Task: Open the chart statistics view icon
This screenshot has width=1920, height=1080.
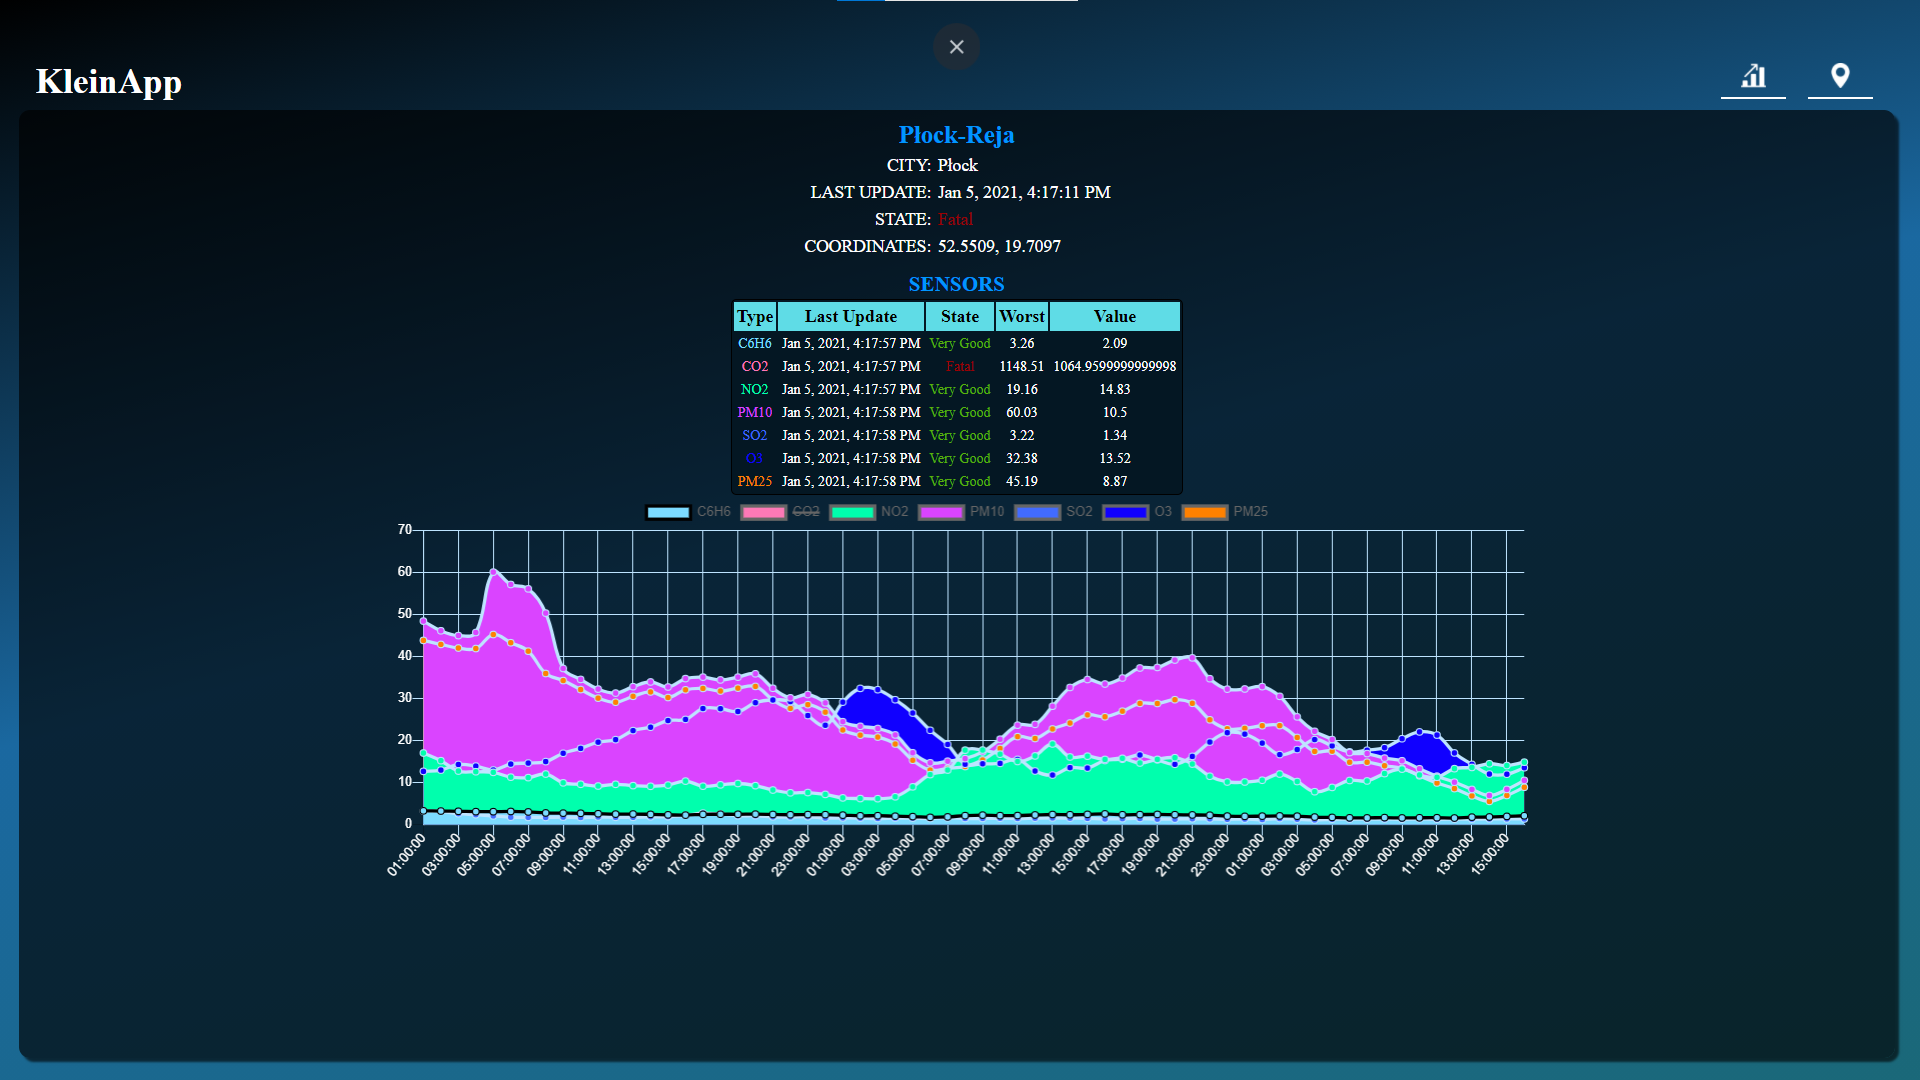Action: [1753, 77]
